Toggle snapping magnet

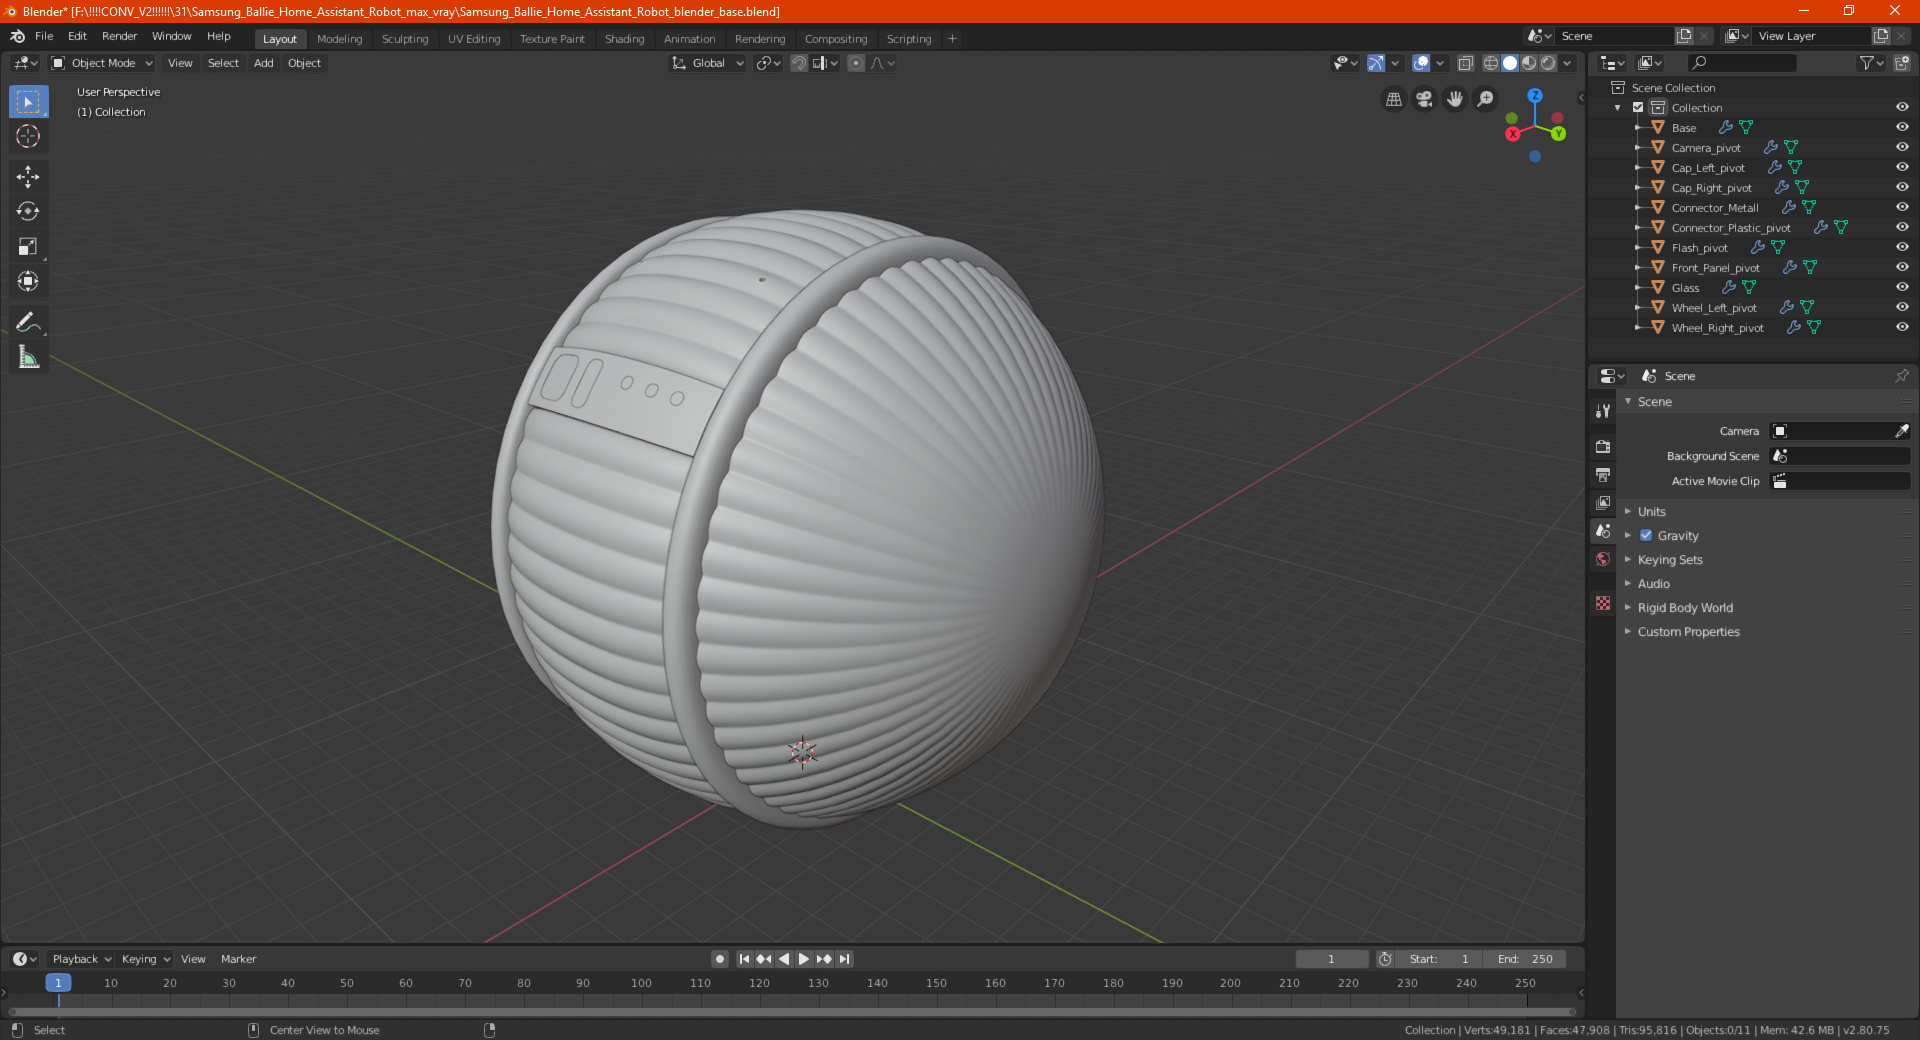coord(799,63)
